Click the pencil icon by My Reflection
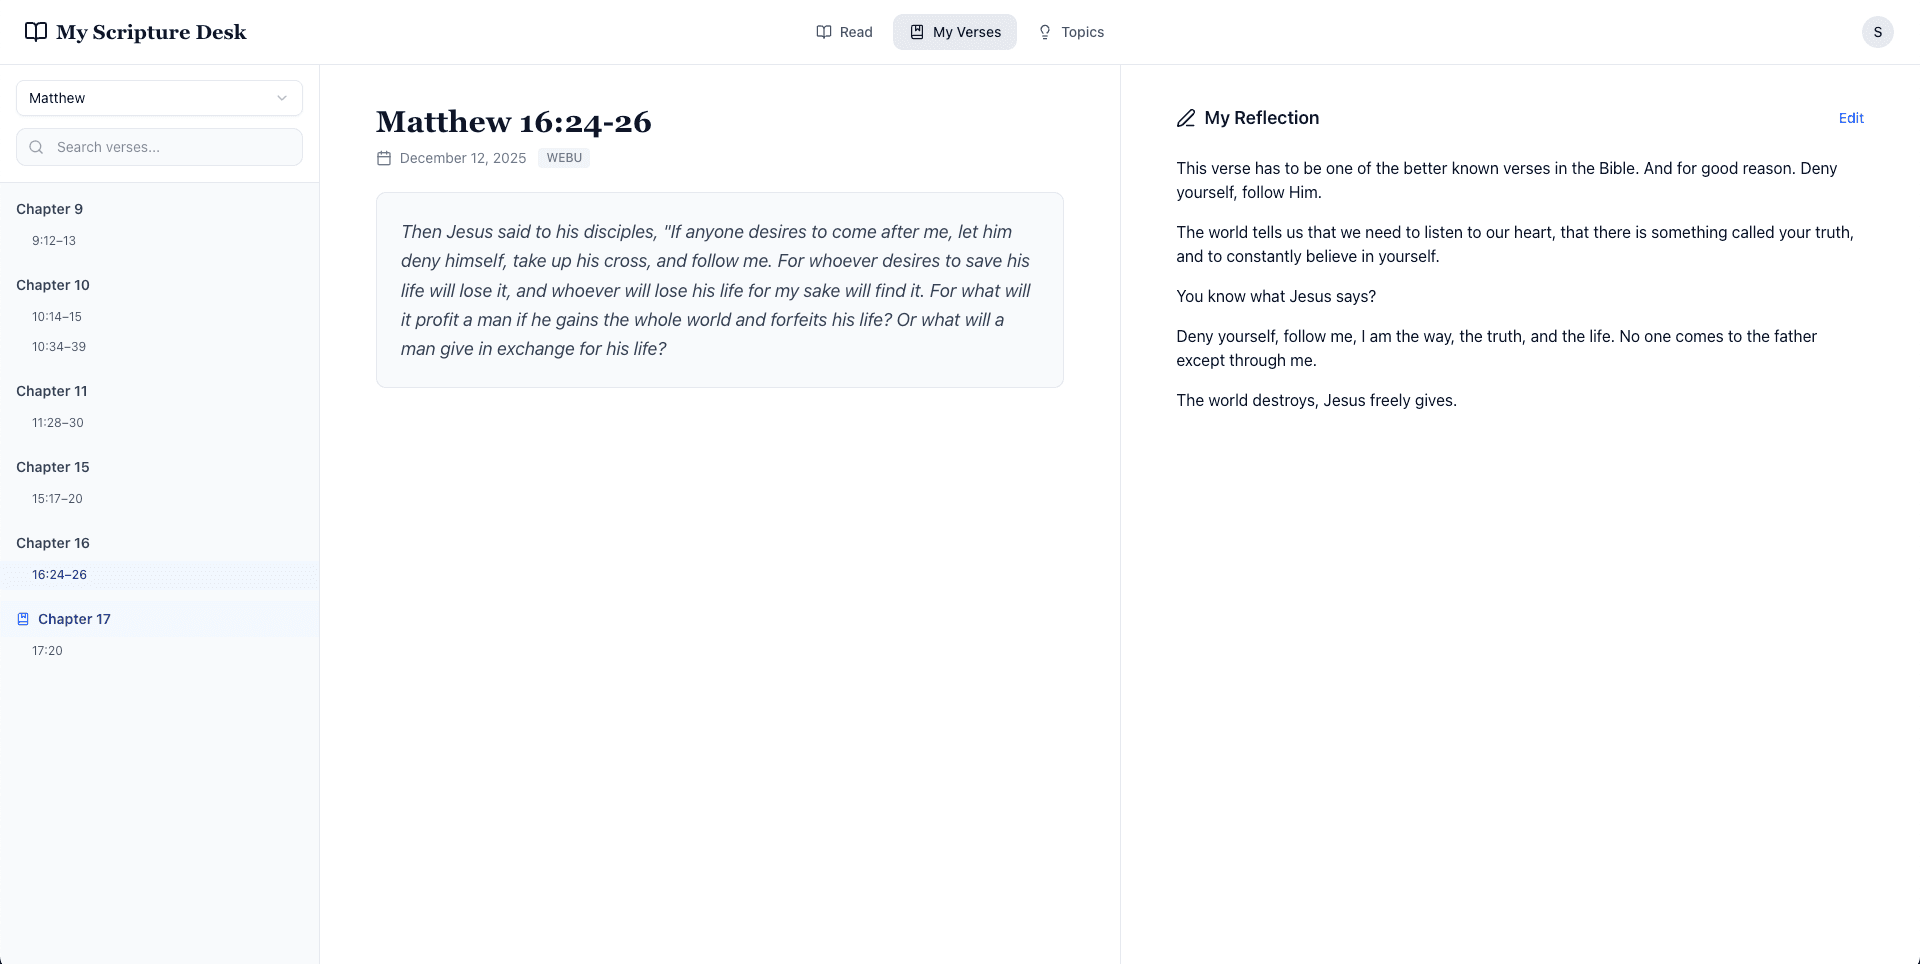 coord(1185,117)
